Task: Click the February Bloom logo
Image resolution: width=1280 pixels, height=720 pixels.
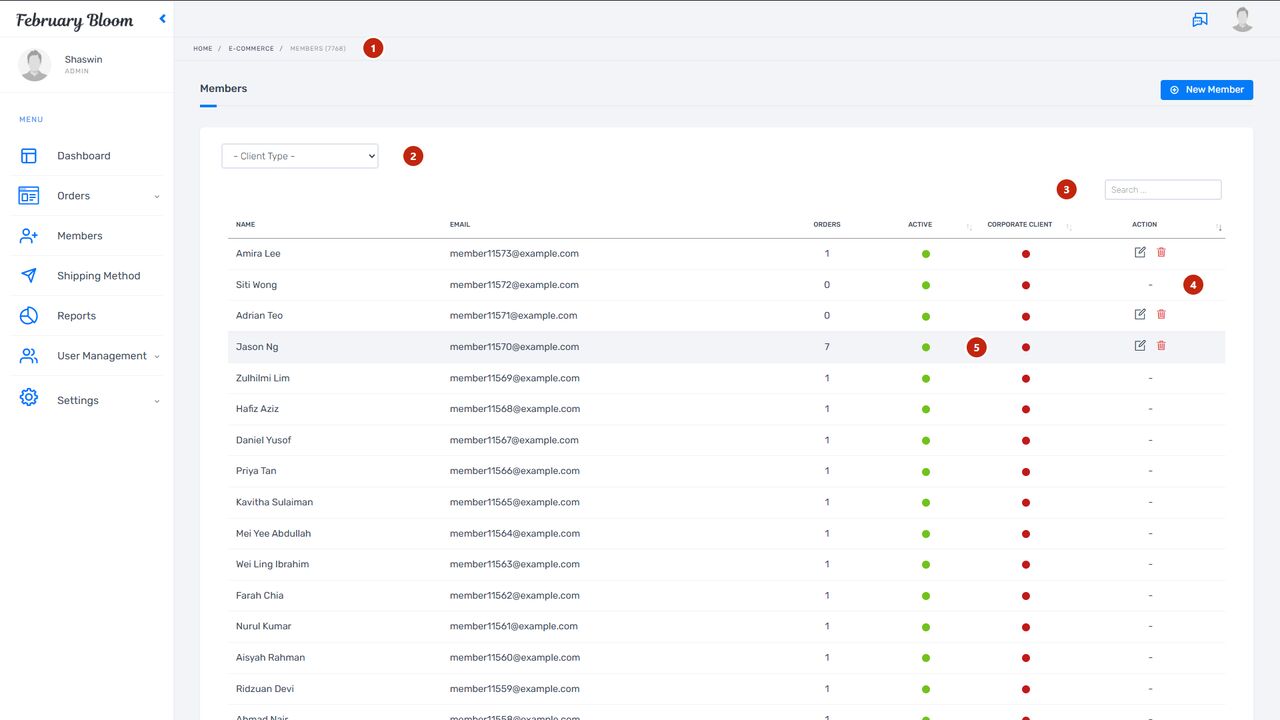Action: (75, 20)
